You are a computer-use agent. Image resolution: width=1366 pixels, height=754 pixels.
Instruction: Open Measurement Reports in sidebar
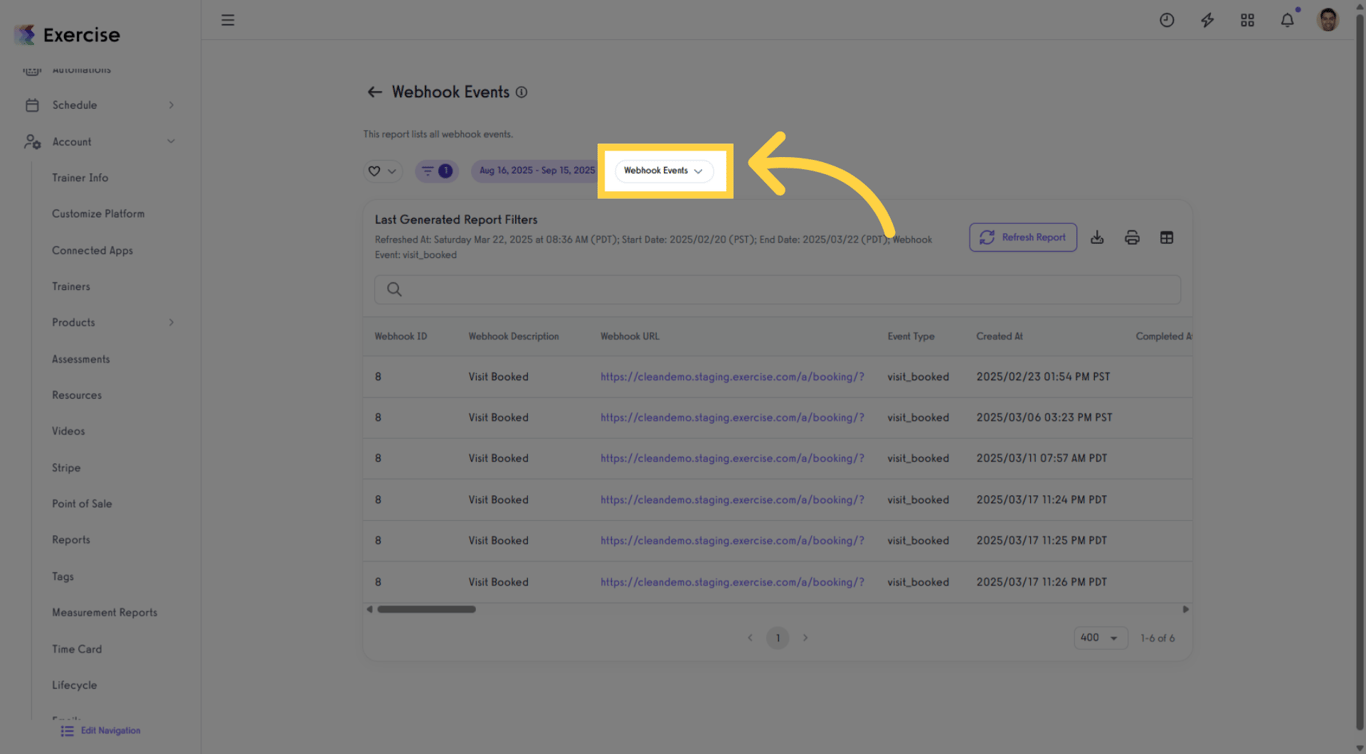105,613
